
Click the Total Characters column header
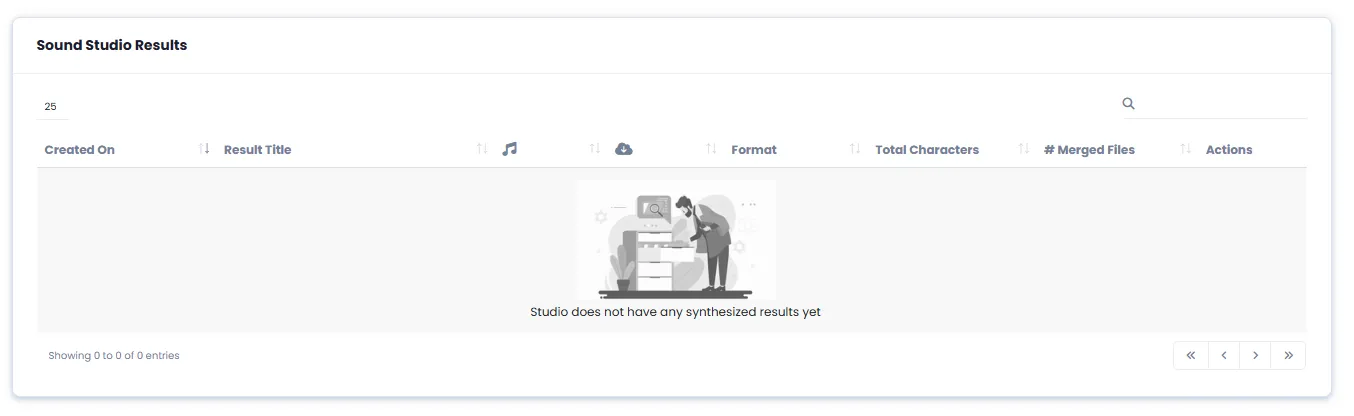(927, 150)
